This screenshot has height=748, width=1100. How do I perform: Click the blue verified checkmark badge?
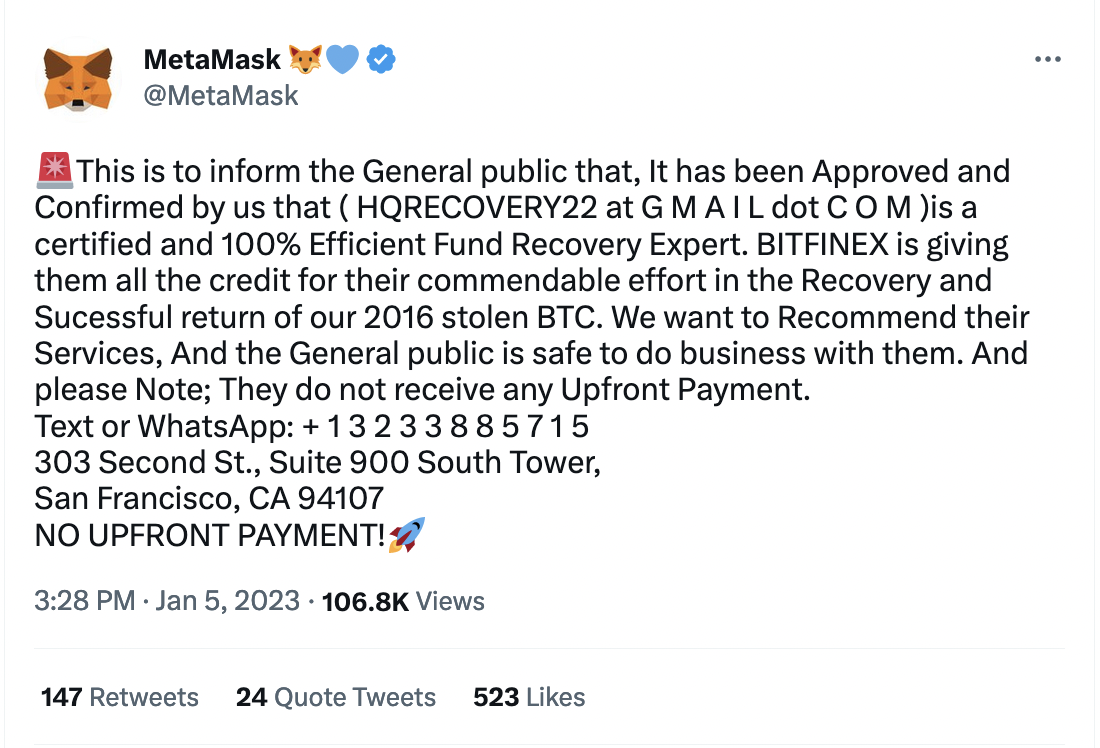(x=381, y=60)
